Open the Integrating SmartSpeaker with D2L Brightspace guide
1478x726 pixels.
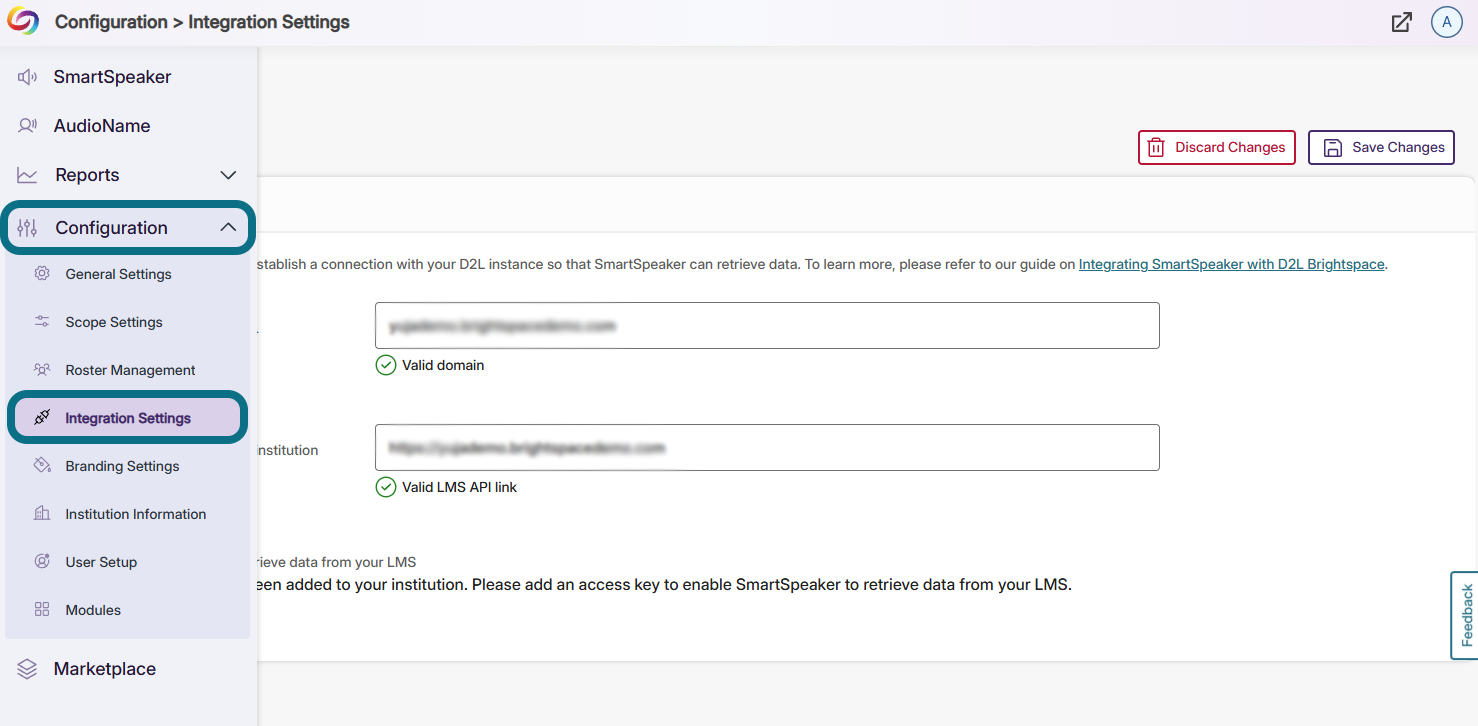pos(1230,264)
